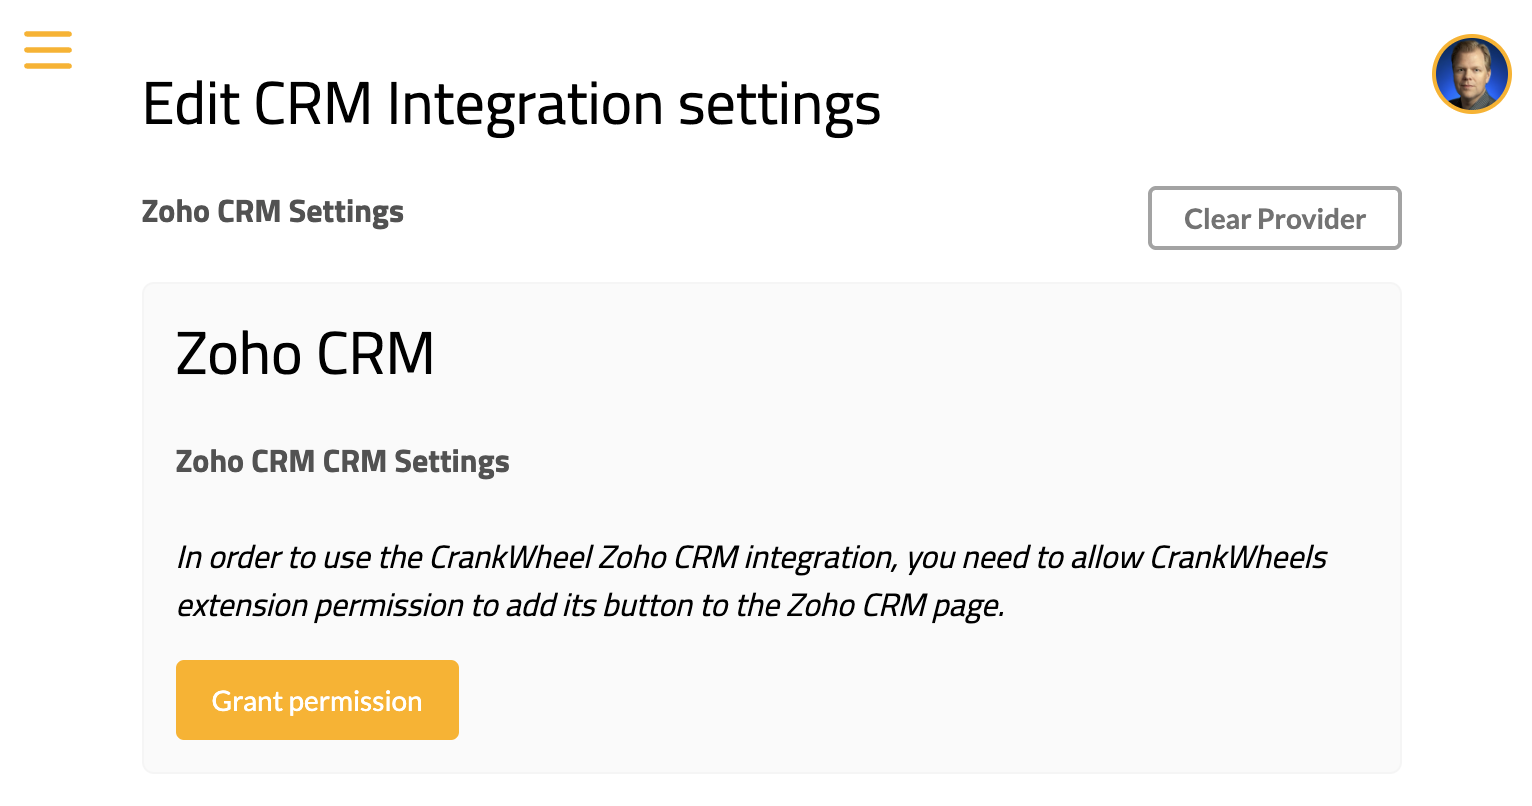Screen dimensions: 1532x806
Task: Click the word Integration in the page title
Action: 524,104
